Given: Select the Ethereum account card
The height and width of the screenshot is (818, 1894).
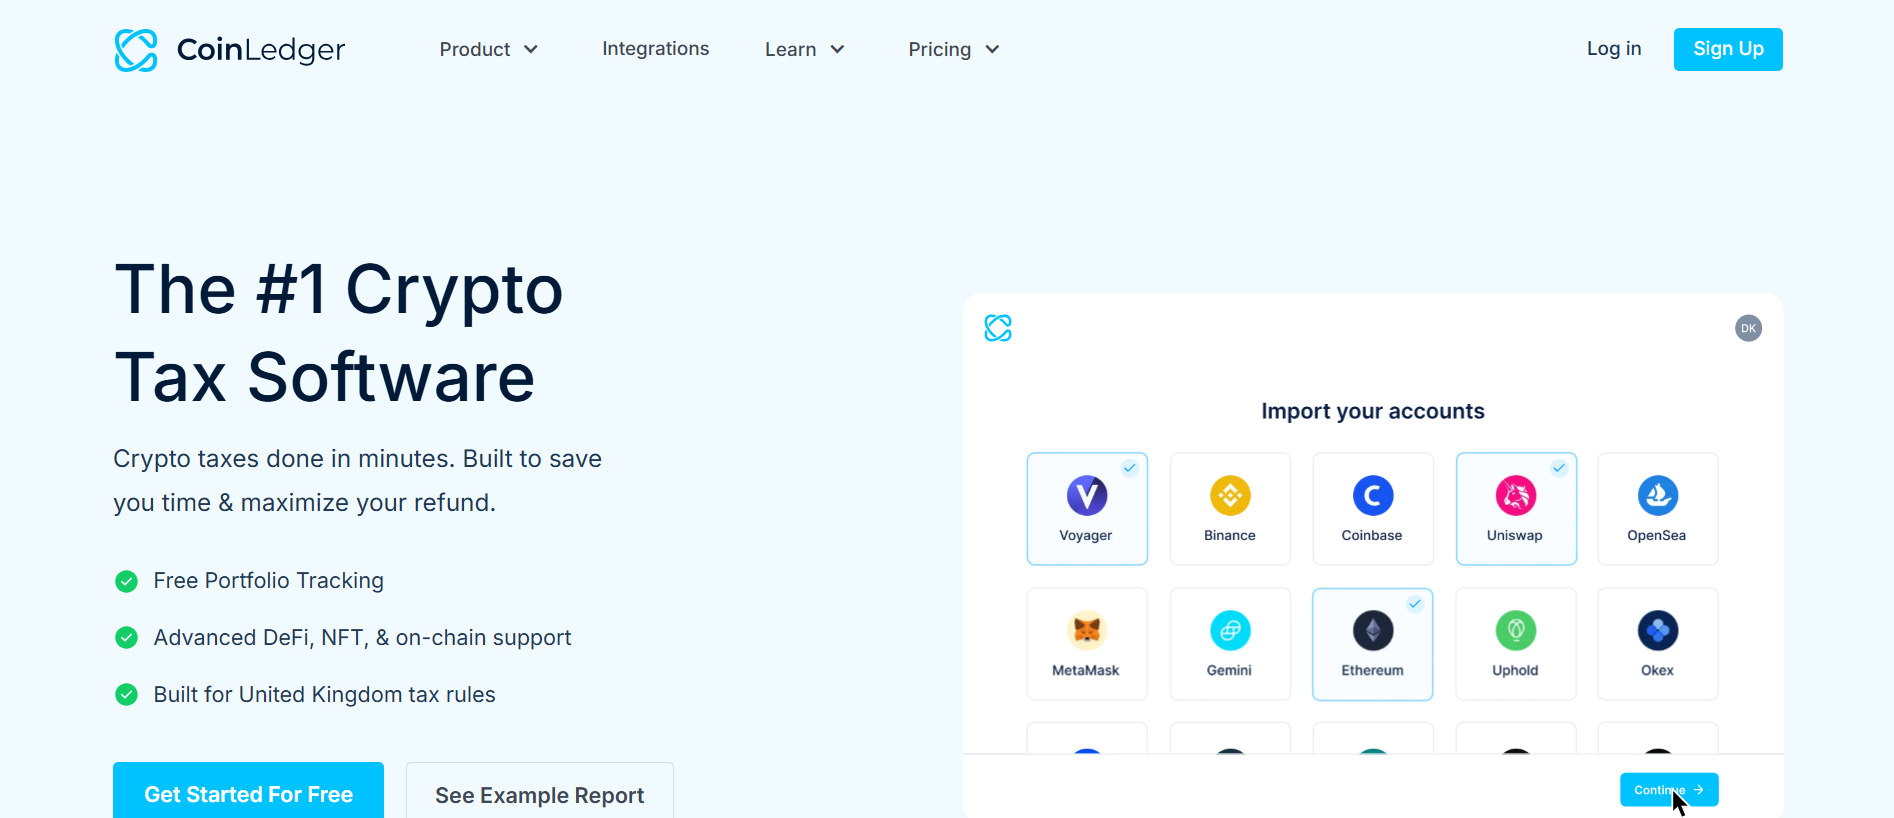Looking at the screenshot, I should click(x=1373, y=644).
